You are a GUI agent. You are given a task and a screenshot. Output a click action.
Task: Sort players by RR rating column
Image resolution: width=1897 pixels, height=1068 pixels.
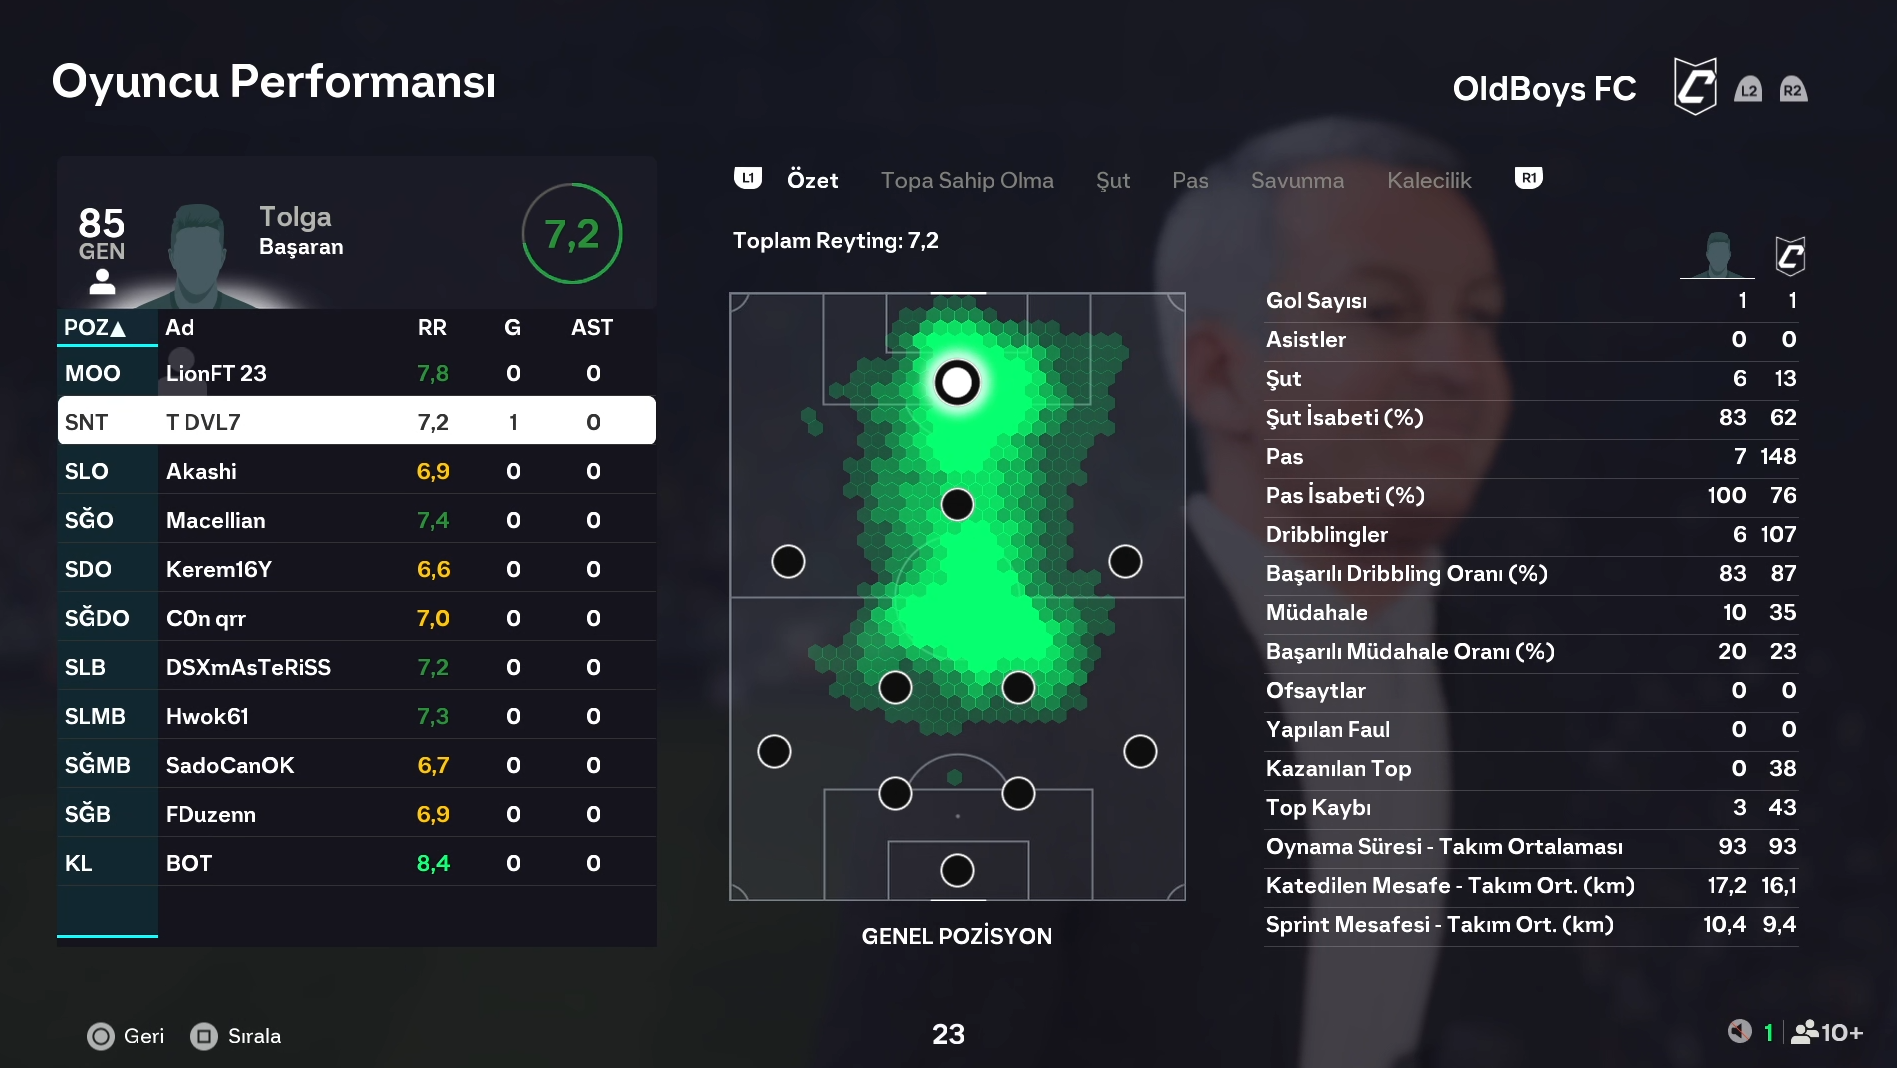tap(432, 328)
